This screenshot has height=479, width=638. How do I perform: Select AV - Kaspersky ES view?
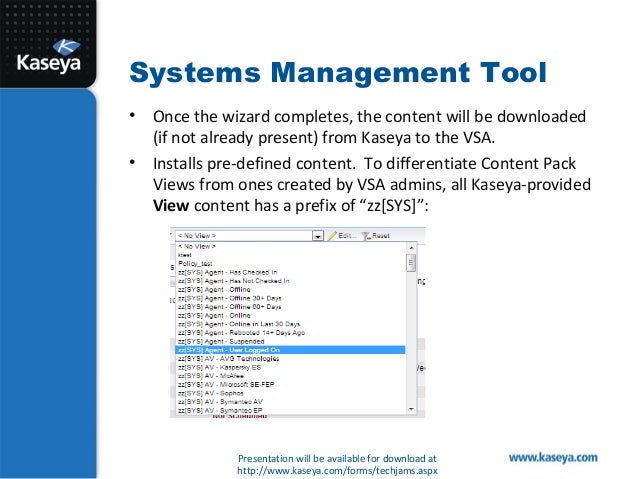(291, 367)
